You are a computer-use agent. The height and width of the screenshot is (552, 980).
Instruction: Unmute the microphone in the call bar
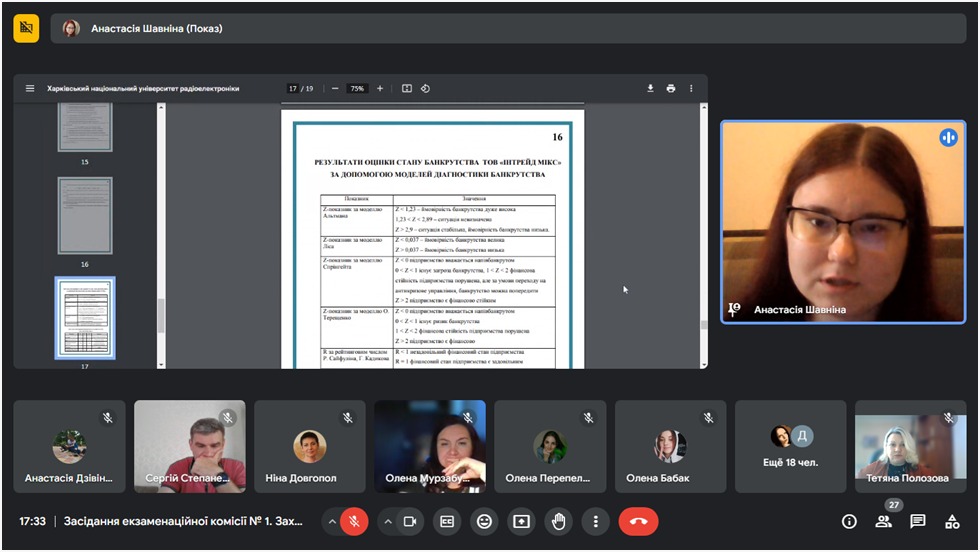pos(354,521)
